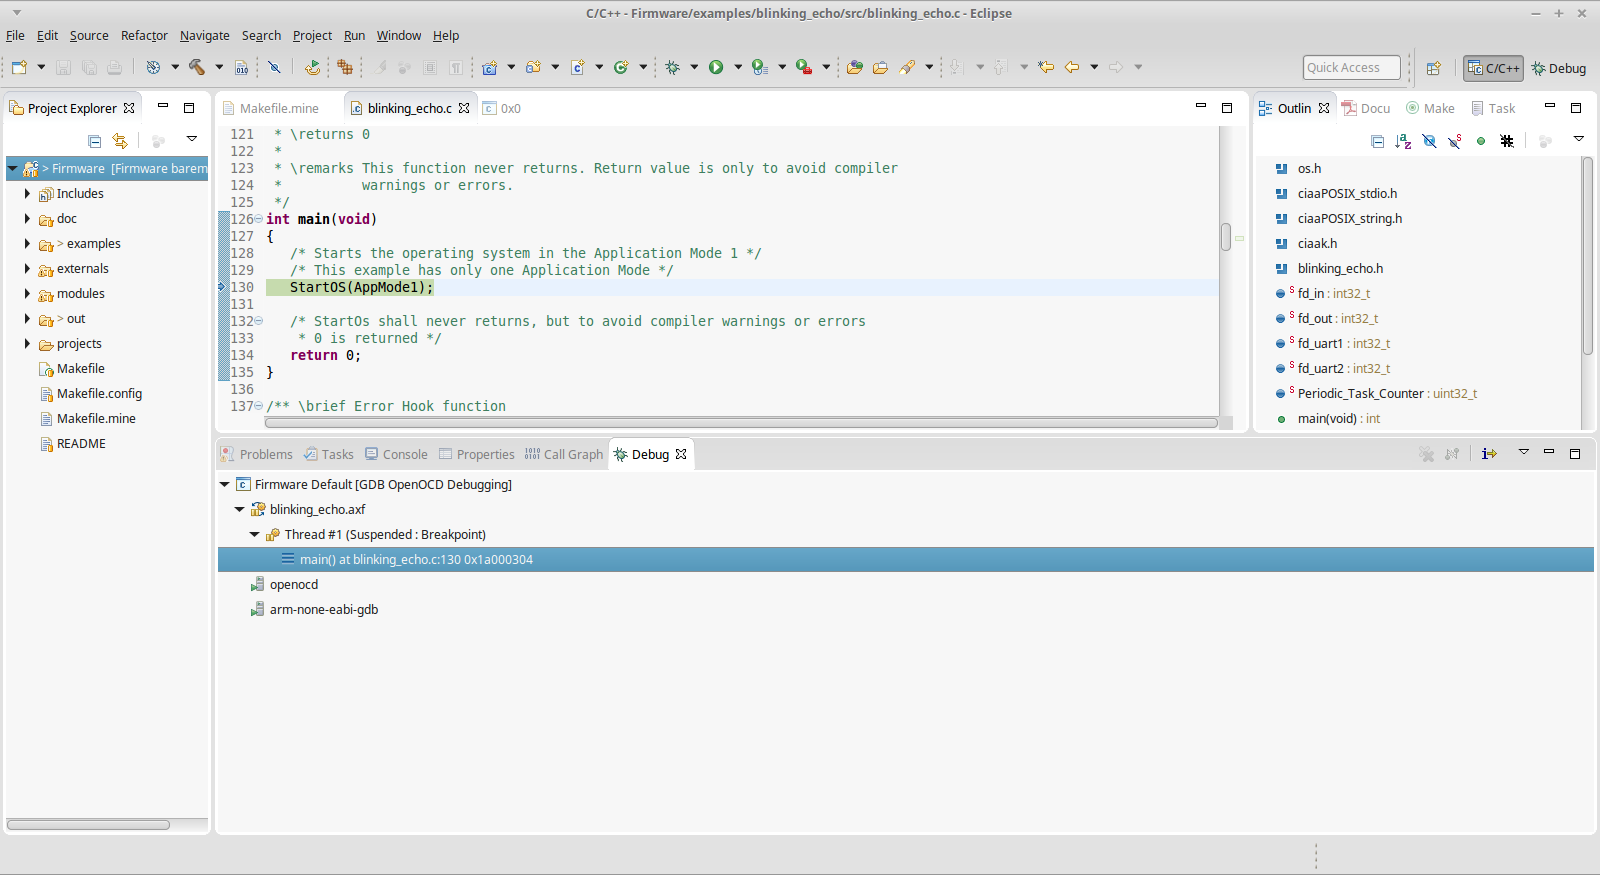
Task: Click the Build hammer icon
Action: point(197,67)
